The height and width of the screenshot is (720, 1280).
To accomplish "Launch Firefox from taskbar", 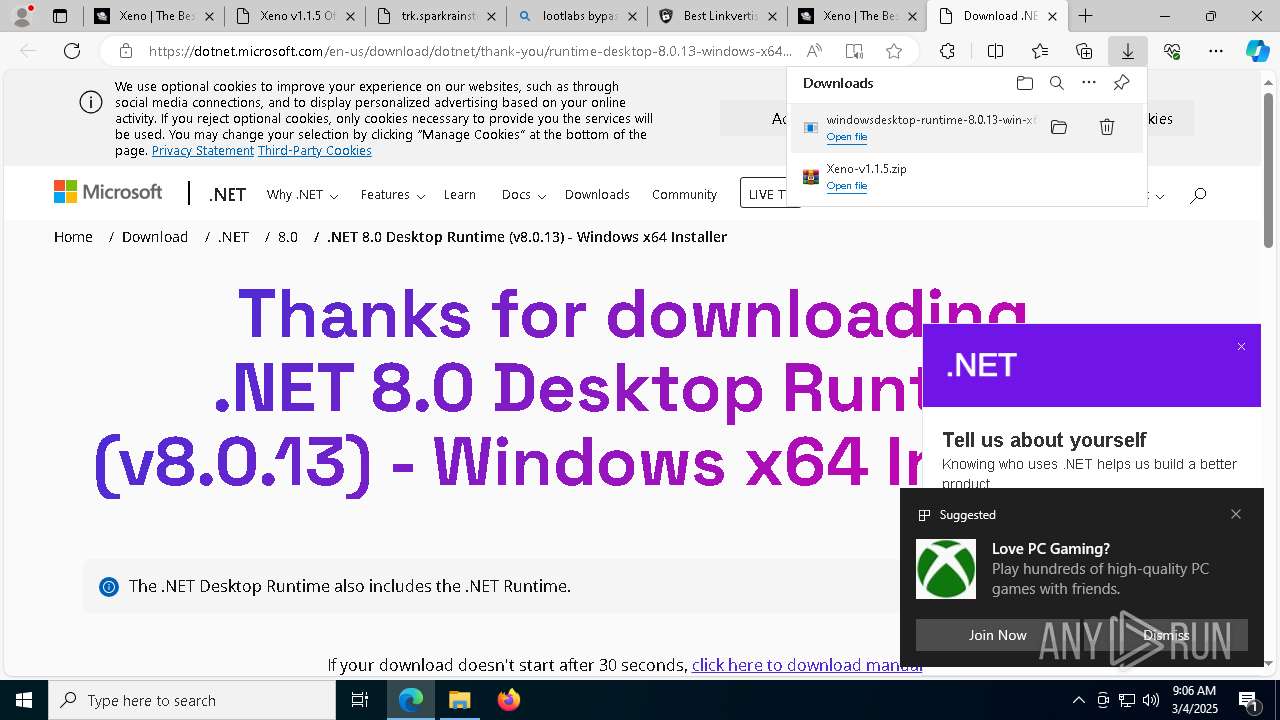I will click(509, 700).
